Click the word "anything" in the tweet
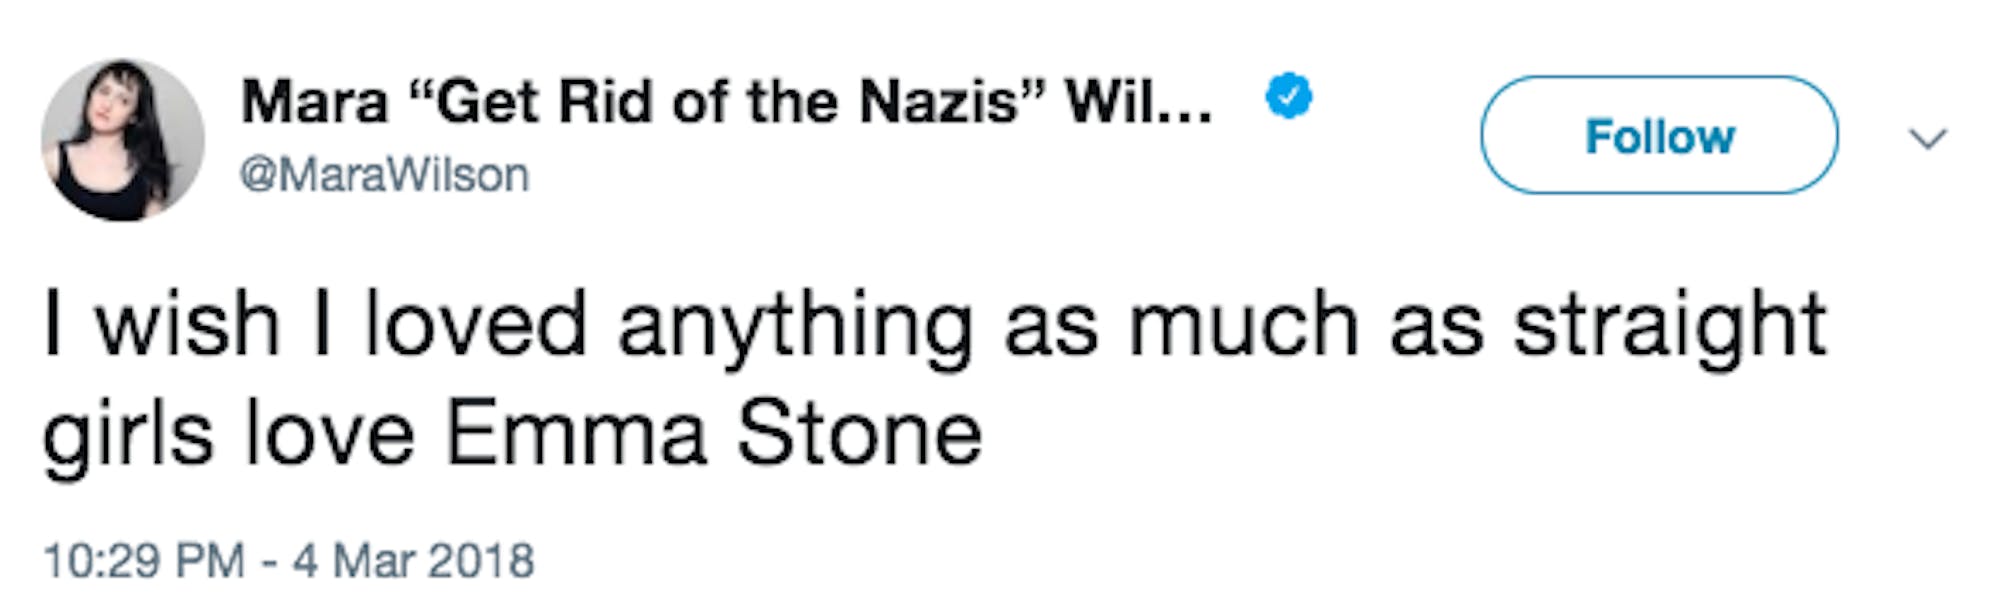 (795, 326)
